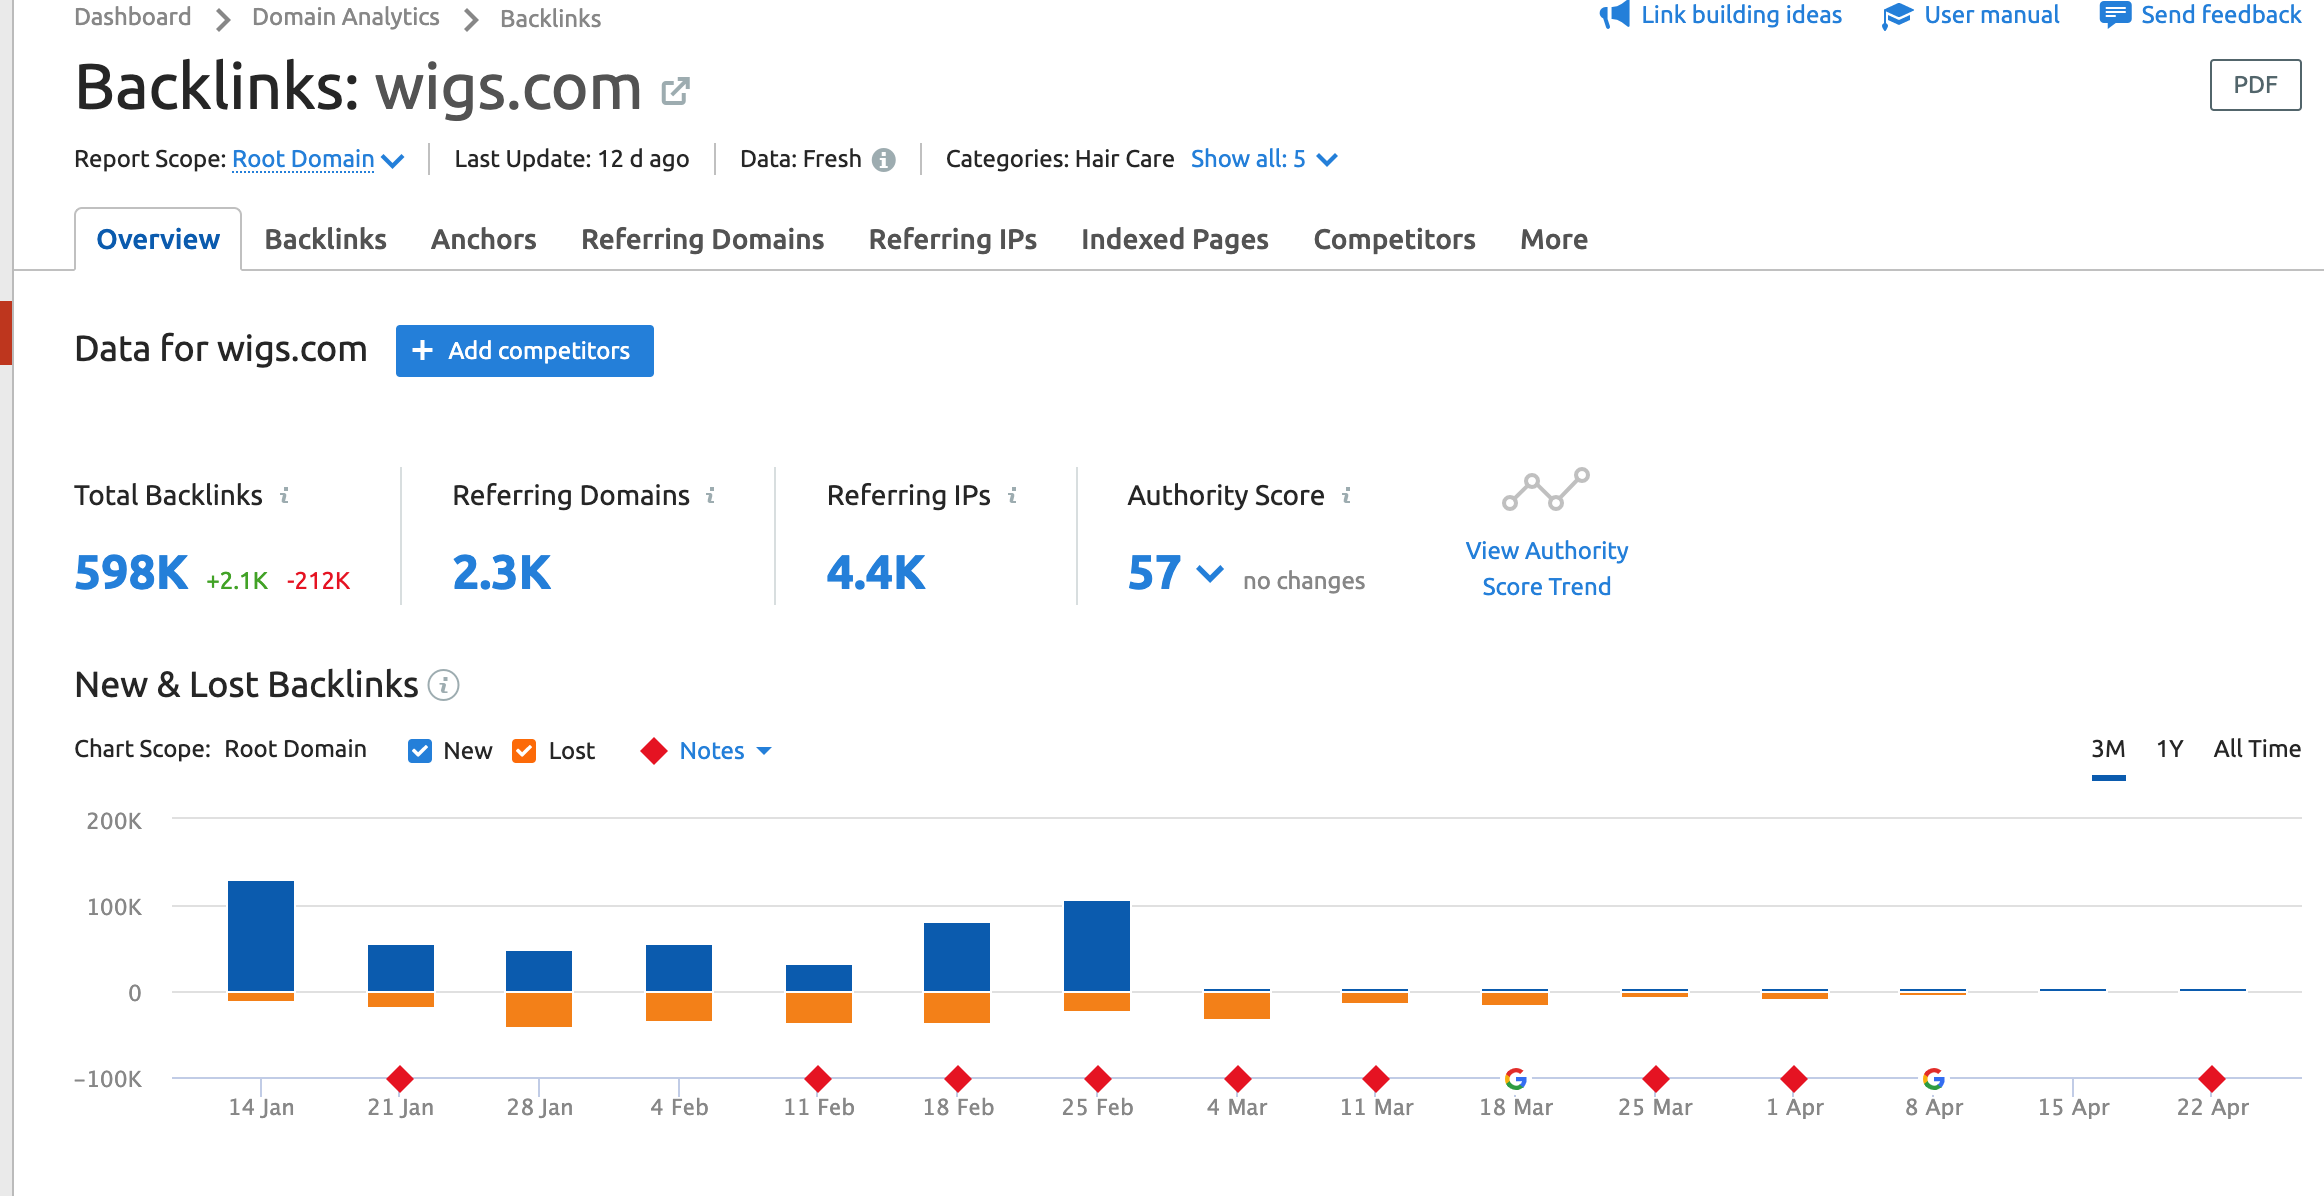The width and height of the screenshot is (2324, 1196).
Task: Click the note marker at 25 Mar
Action: (x=1656, y=1079)
